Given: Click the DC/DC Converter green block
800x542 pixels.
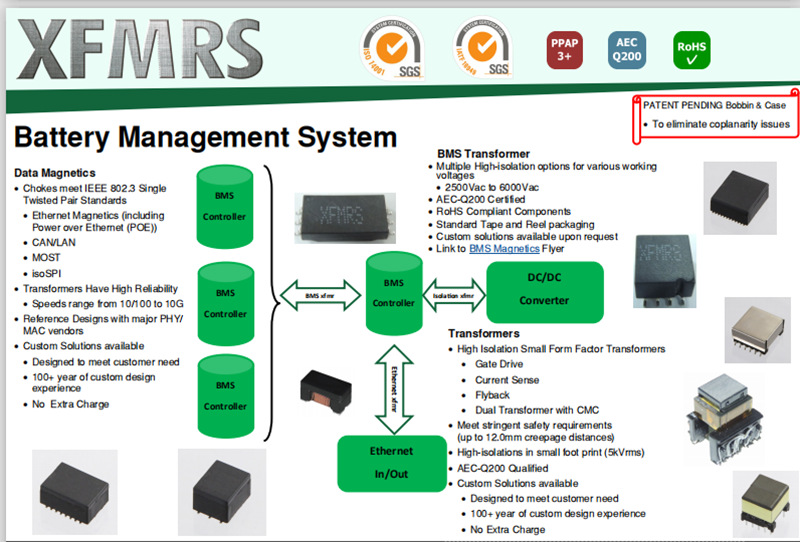Looking at the screenshot, I should coord(544,292).
